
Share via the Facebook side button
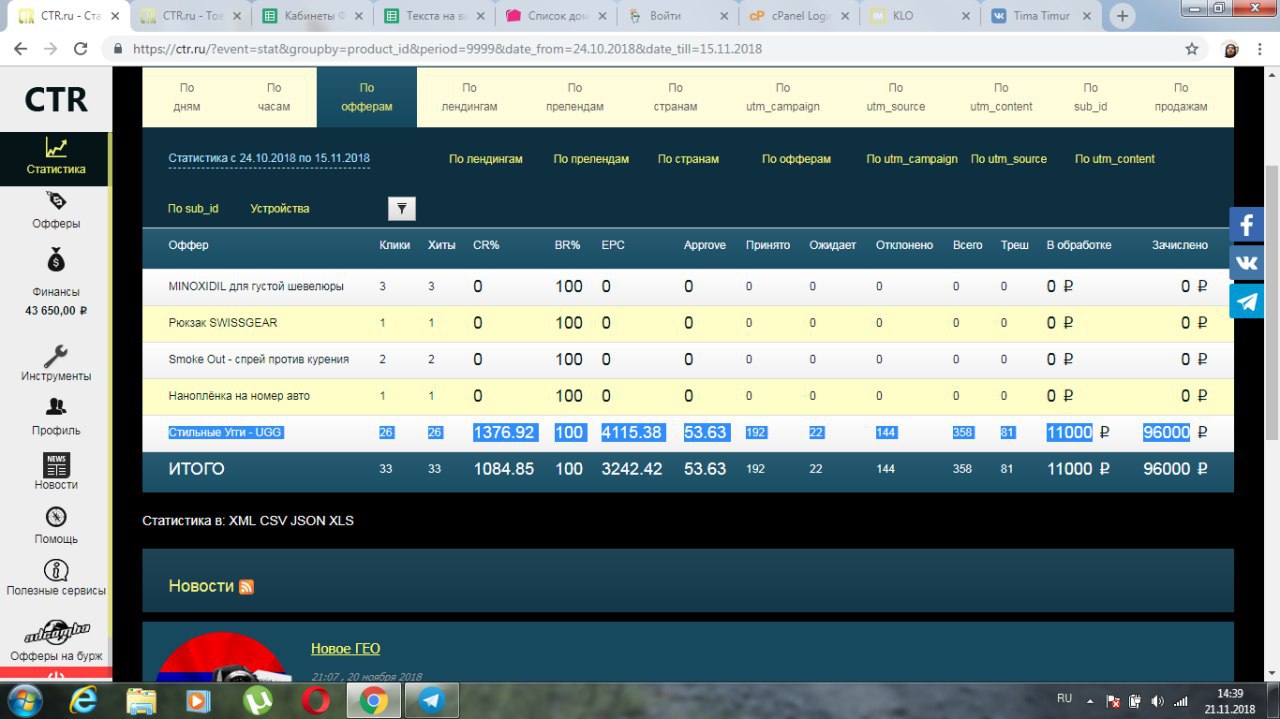pos(1247,225)
